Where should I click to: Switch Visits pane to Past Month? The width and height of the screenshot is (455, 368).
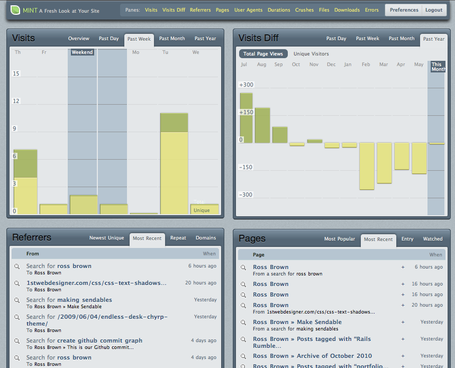click(x=172, y=38)
